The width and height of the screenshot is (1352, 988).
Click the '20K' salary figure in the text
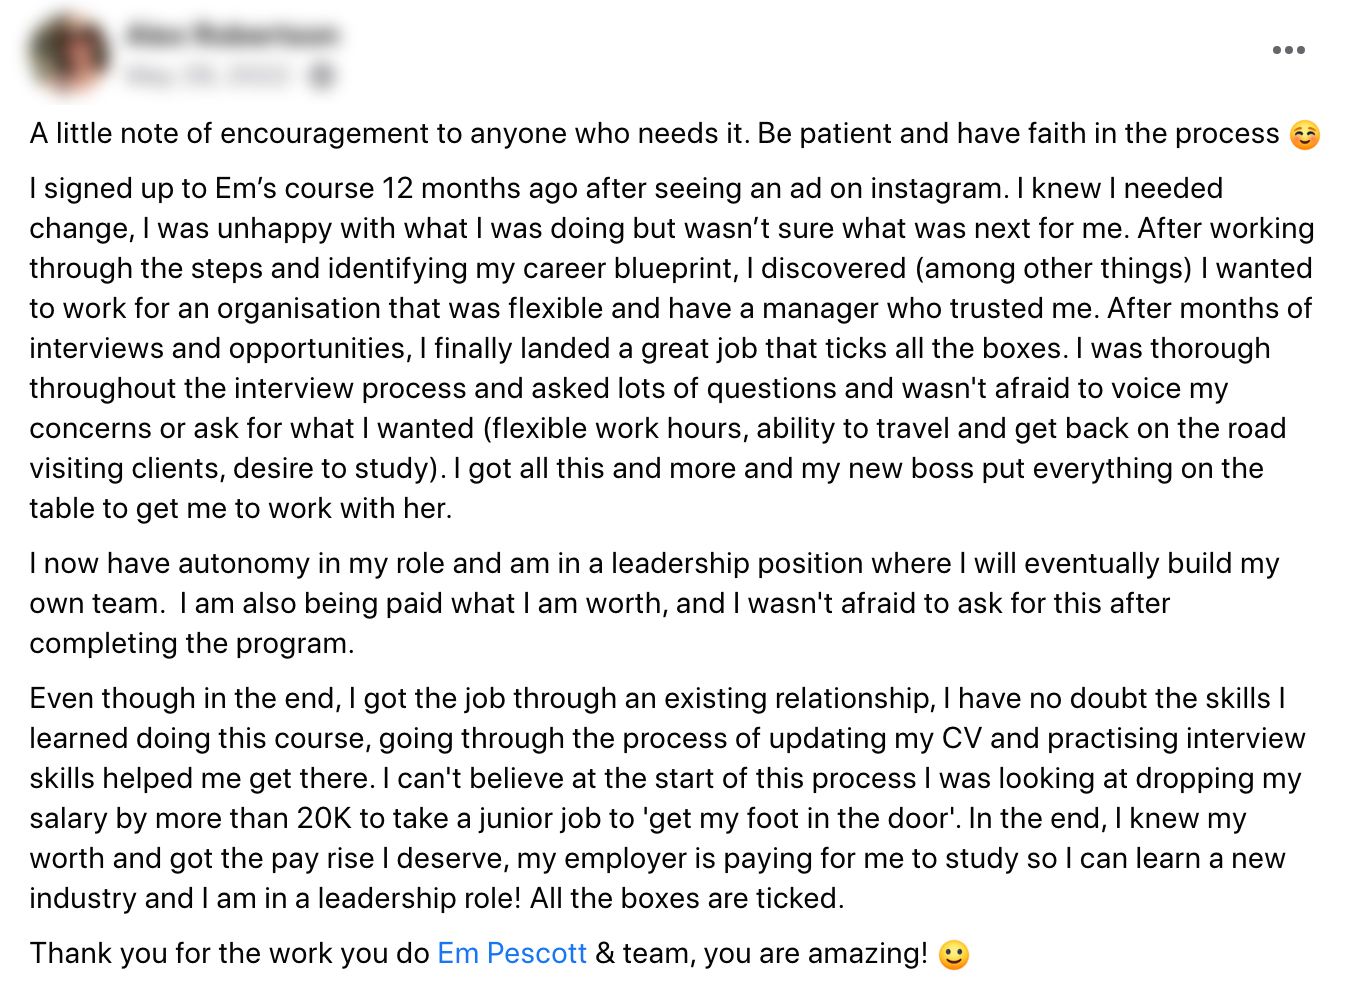click(x=324, y=818)
